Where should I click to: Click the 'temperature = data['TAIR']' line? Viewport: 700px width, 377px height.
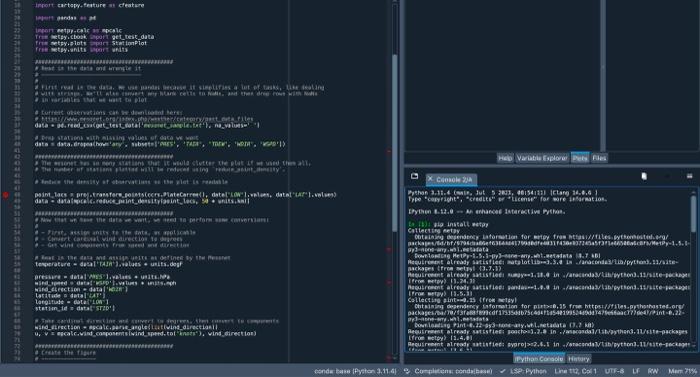(x=108, y=264)
